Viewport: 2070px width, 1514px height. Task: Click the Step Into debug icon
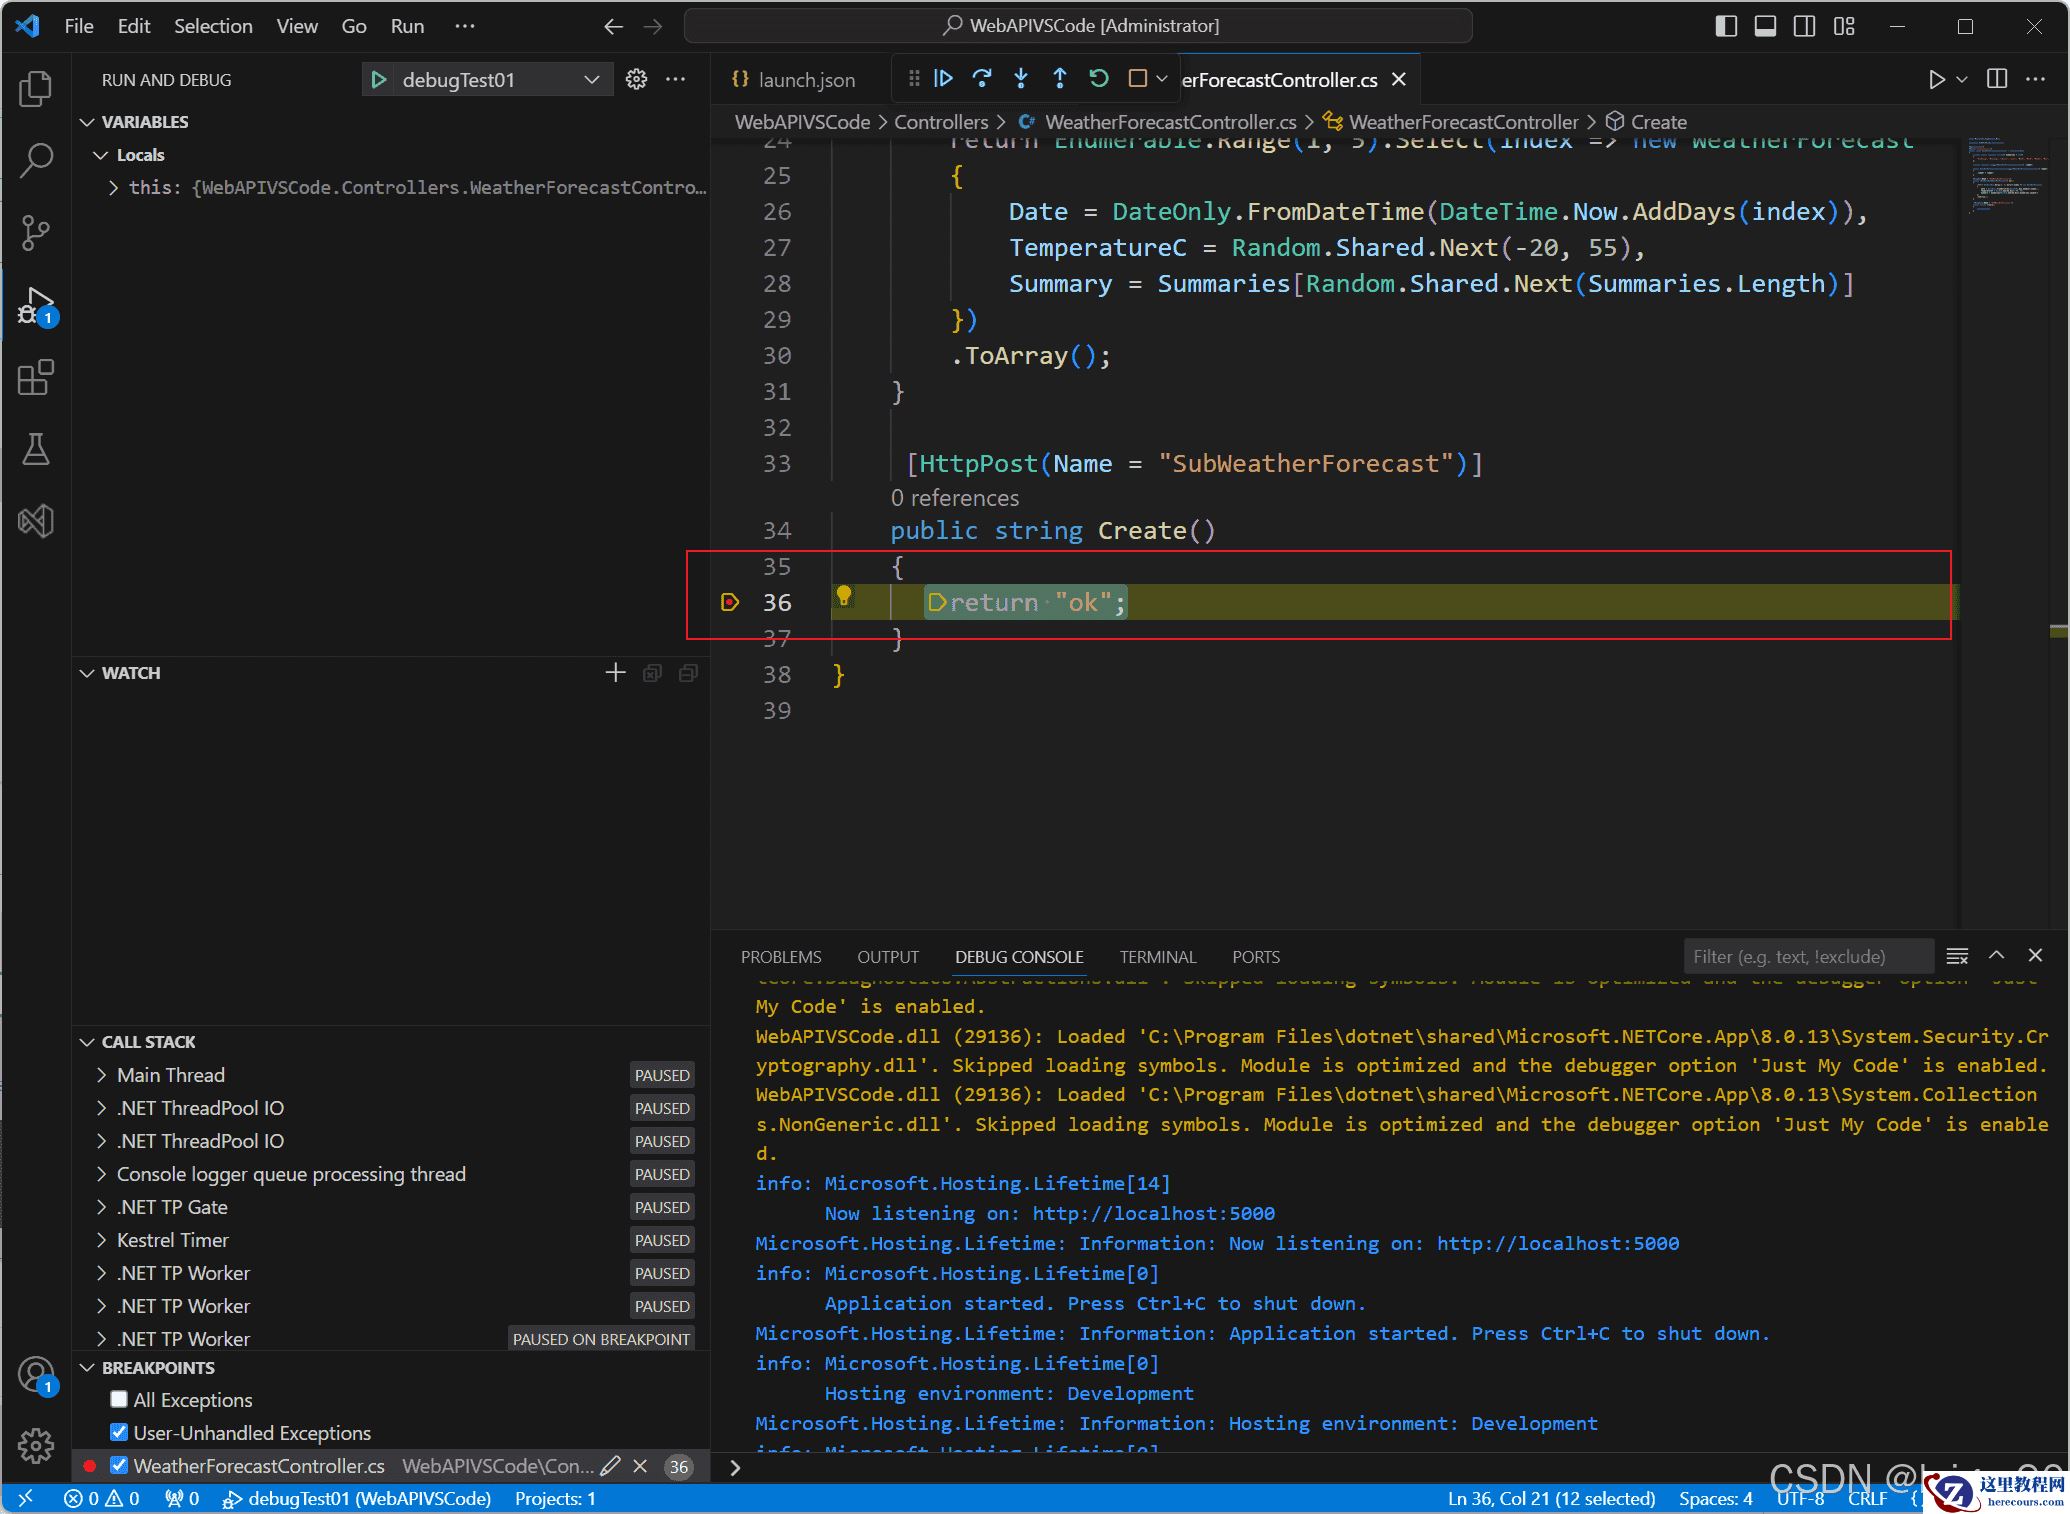(1021, 79)
